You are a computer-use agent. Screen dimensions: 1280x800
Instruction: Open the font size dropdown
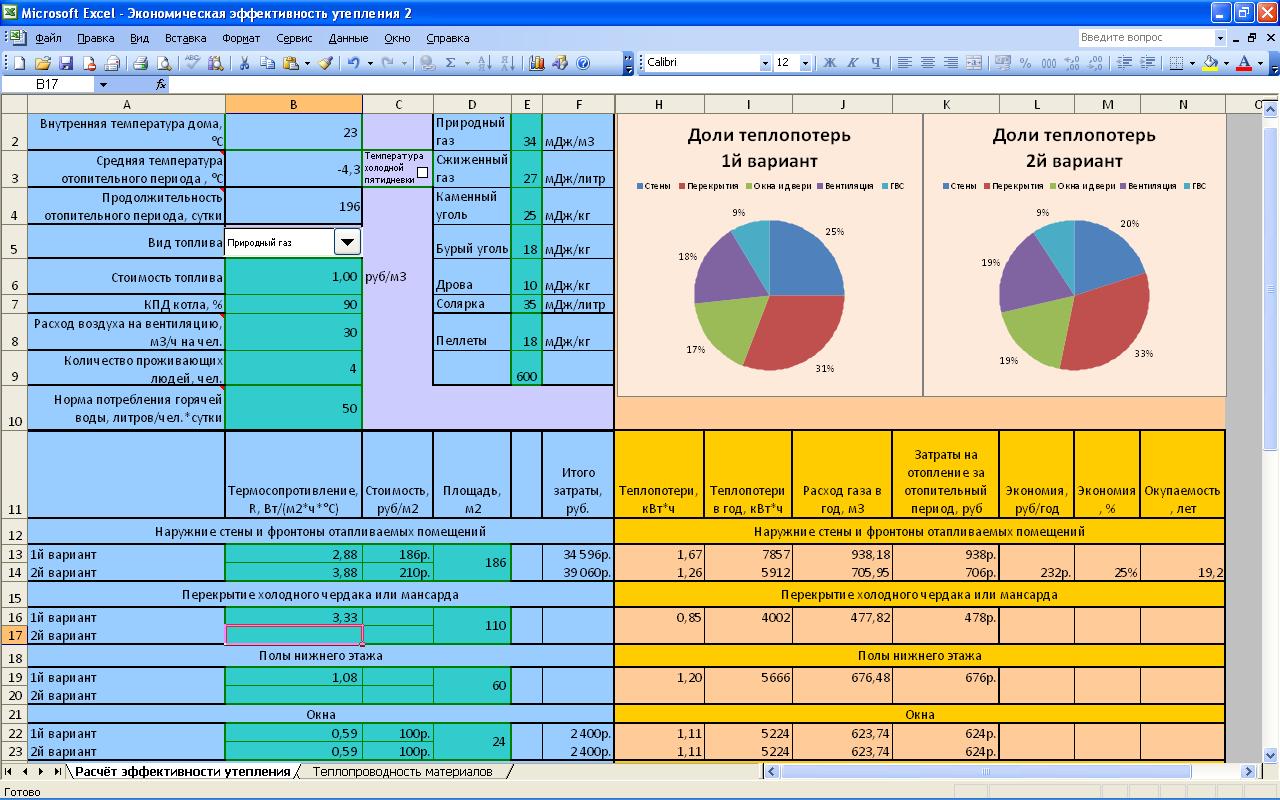[x=806, y=63]
